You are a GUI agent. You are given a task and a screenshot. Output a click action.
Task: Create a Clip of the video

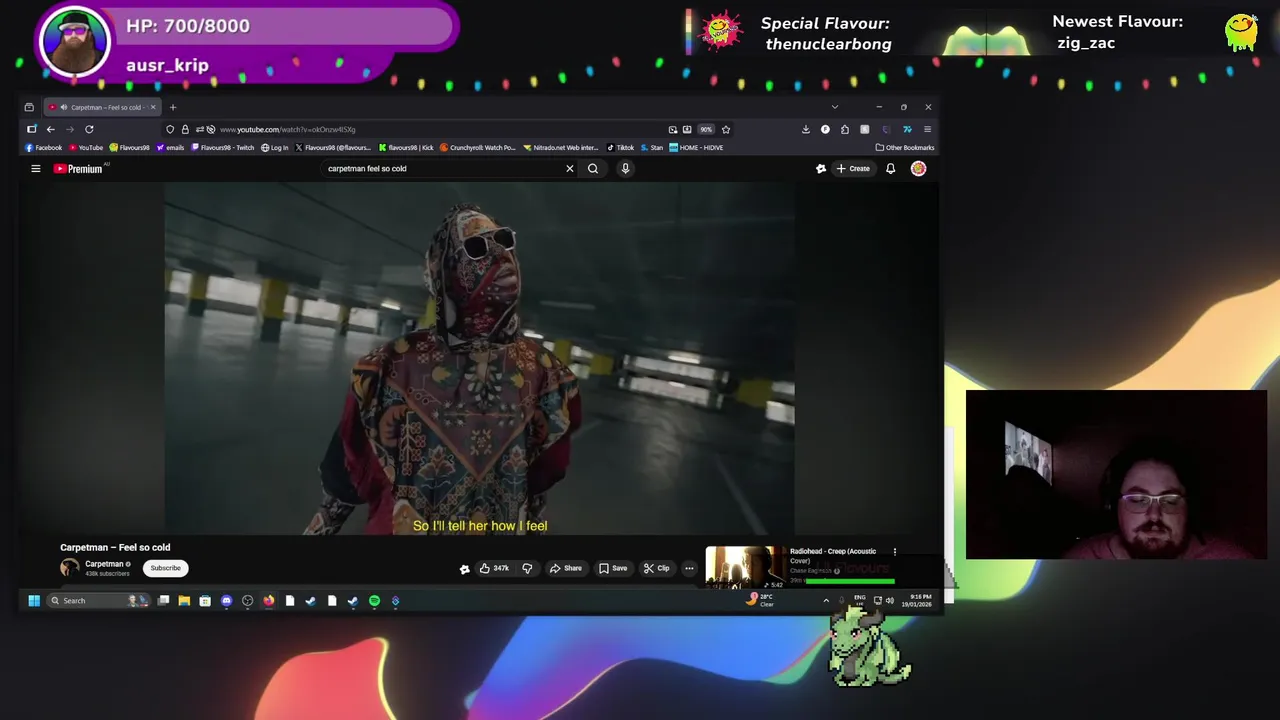[656, 568]
